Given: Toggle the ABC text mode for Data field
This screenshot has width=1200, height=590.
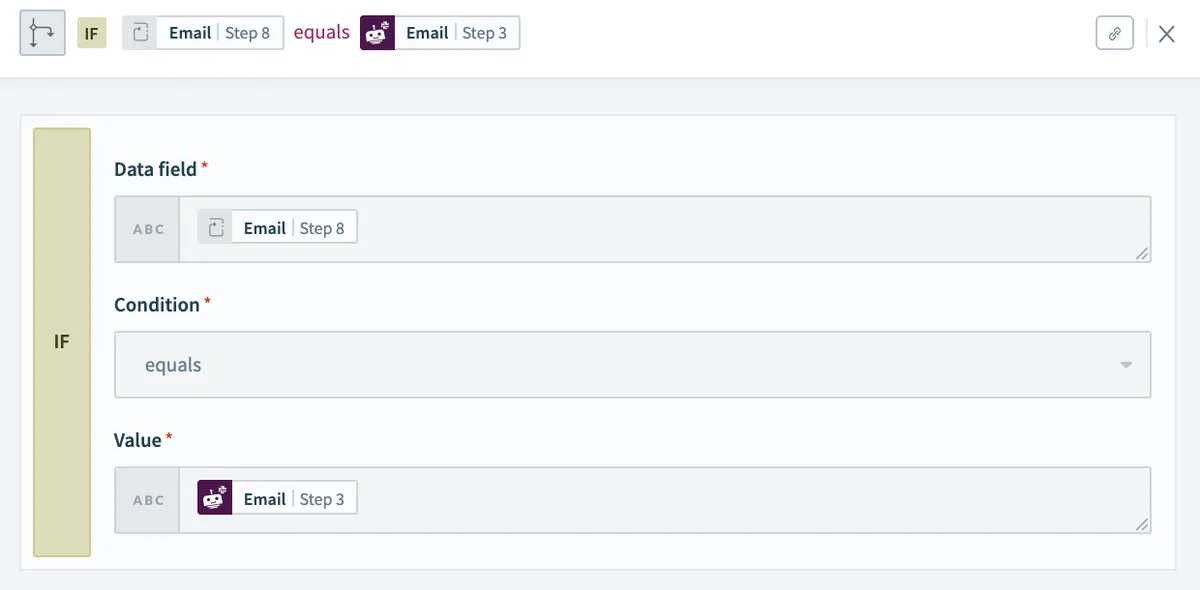Looking at the screenshot, I should 148,229.
